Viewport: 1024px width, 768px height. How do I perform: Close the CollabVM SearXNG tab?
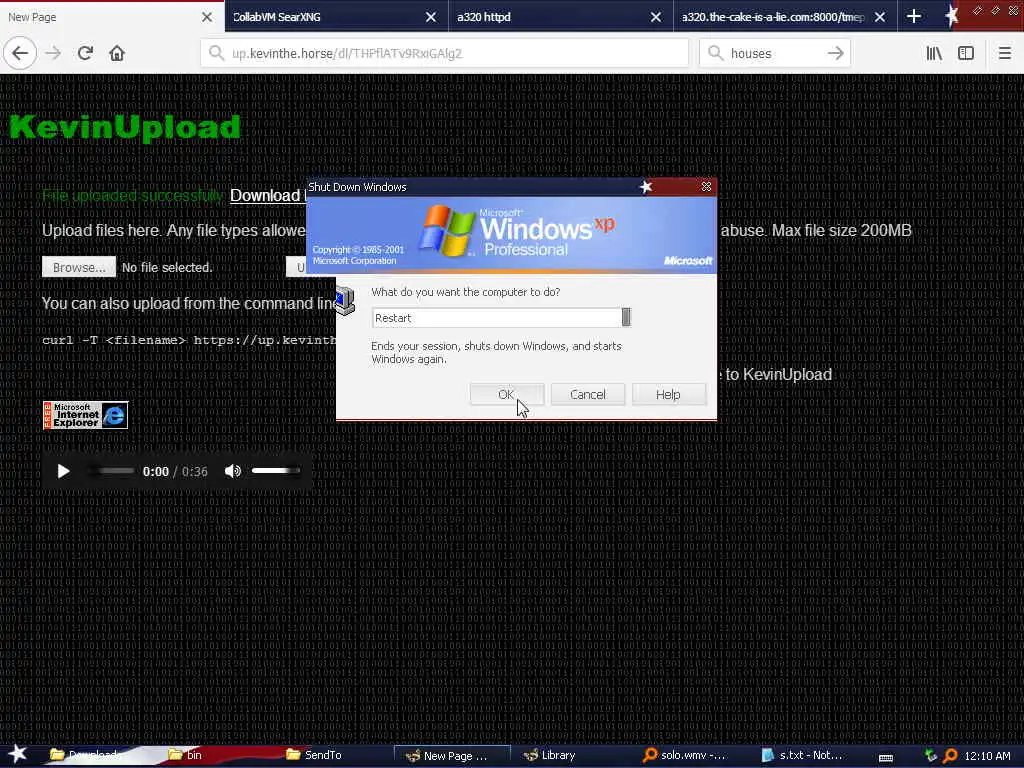pos(431,17)
